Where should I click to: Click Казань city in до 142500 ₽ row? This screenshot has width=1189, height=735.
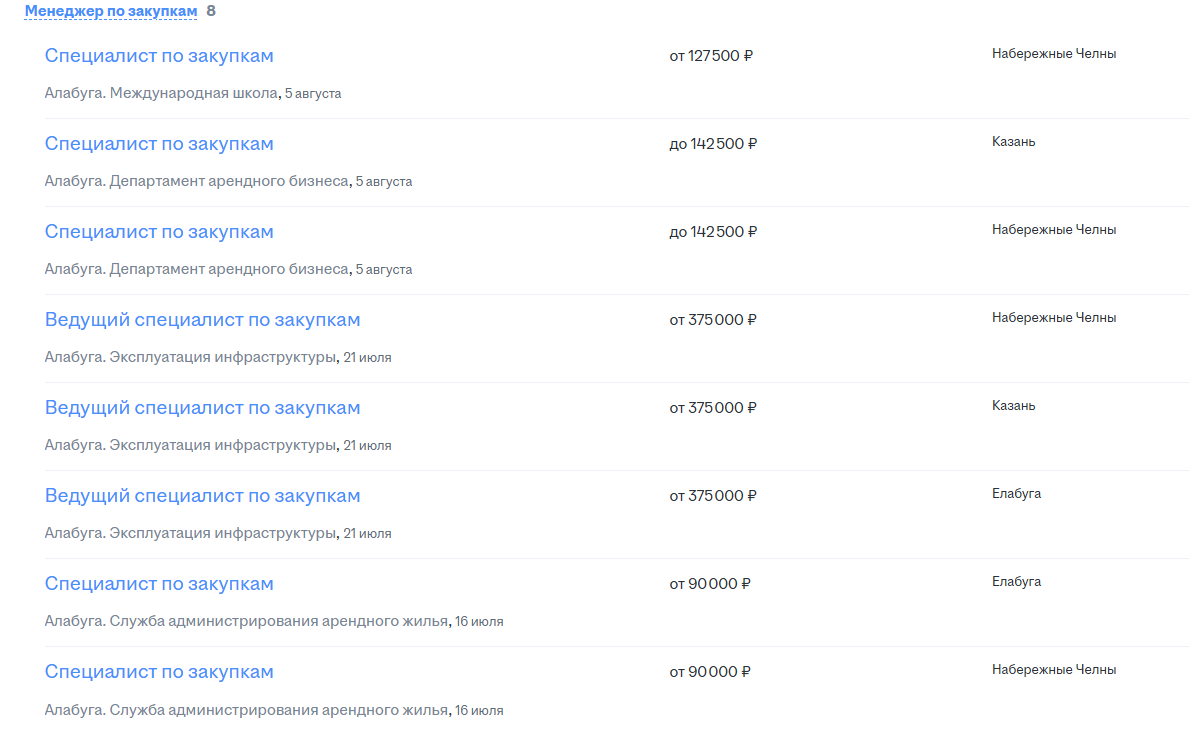1013,142
